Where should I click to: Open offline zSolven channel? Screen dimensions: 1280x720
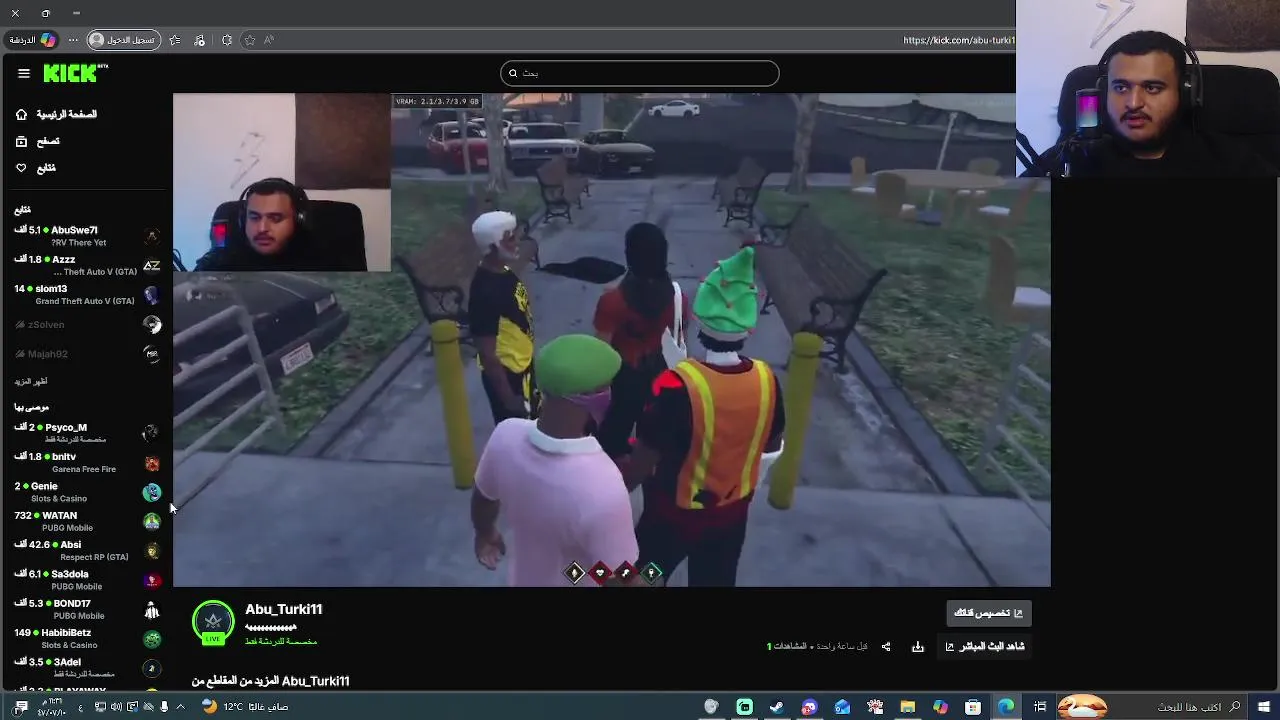[x=87, y=324]
